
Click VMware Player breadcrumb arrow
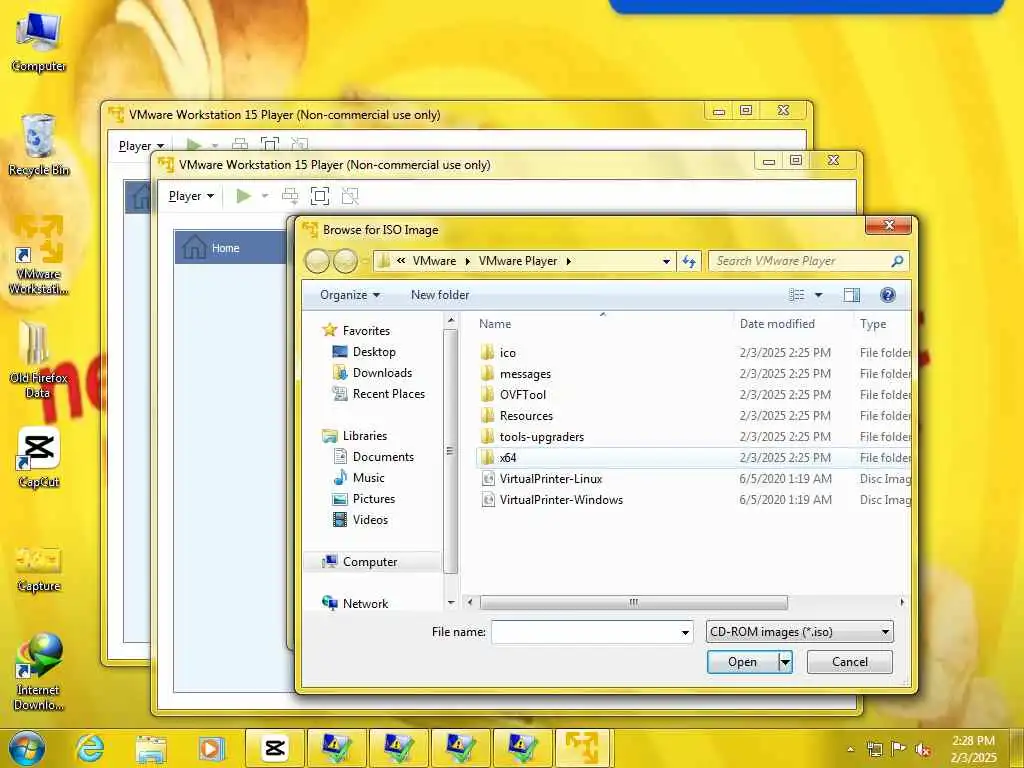point(569,261)
